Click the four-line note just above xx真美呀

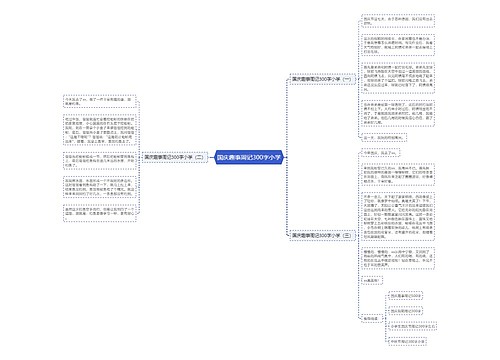[398, 258]
